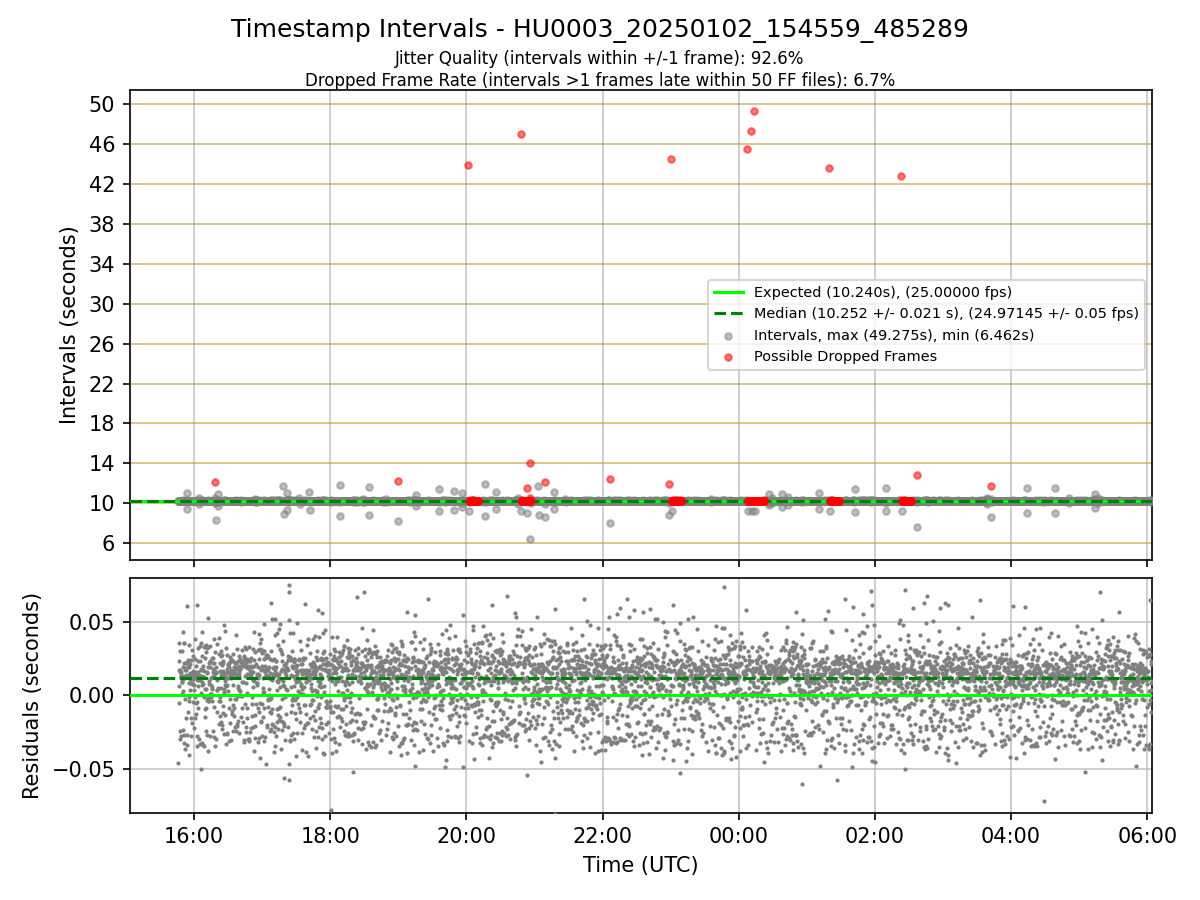Click the "18:00" x-axis tick label
Image resolution: width=1200 pixels, height=900 pixels.
(x=330, y=834)
